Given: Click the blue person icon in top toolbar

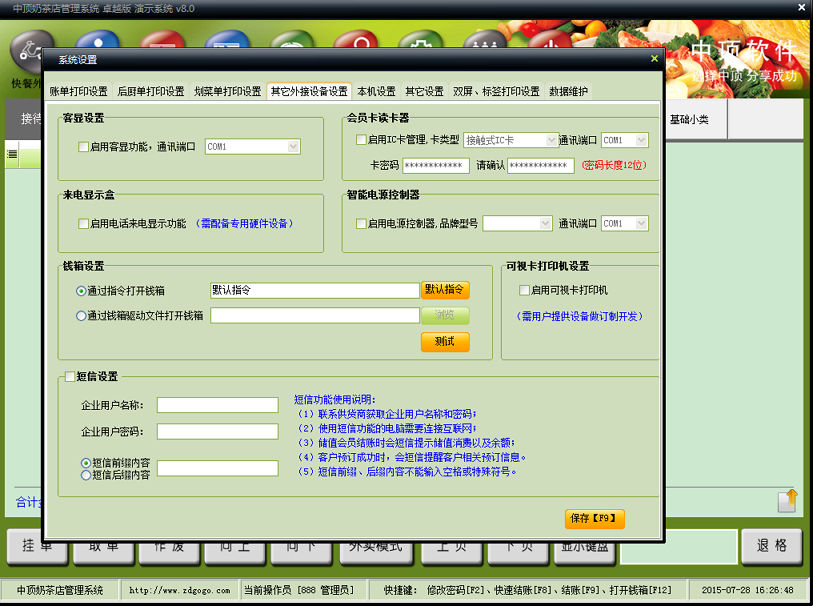Looking at the screenshot, I should [98, 40].
